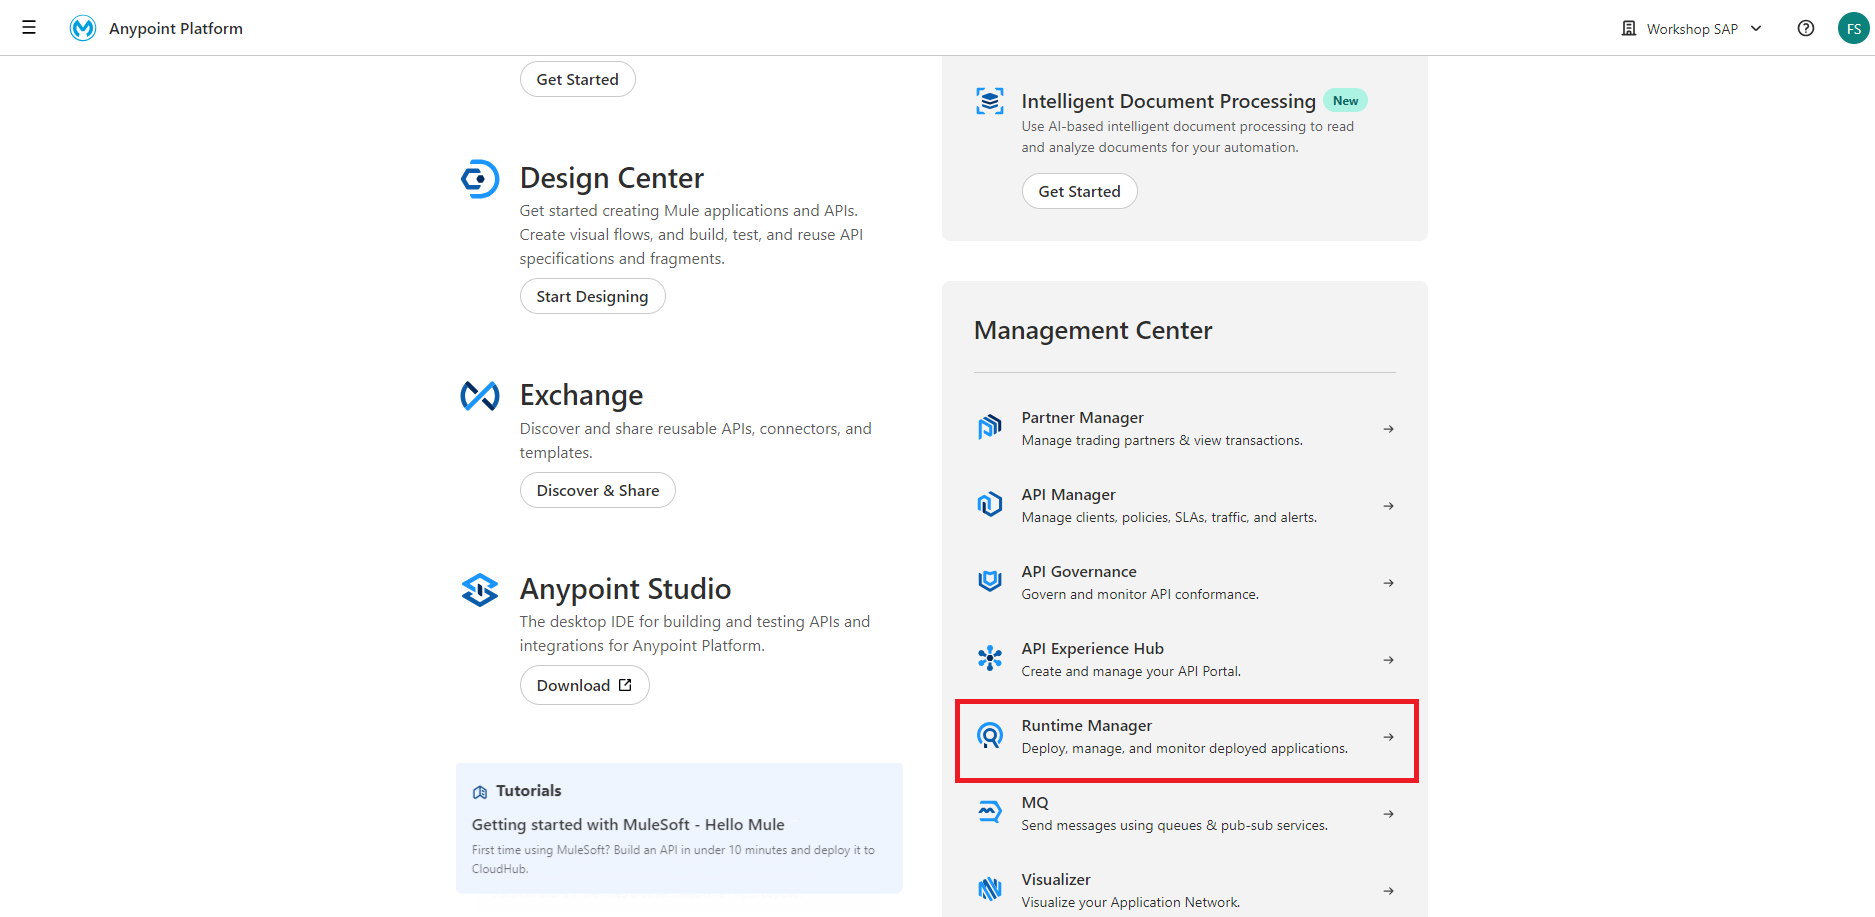The image size is (1875, 917).
Task: Click 'Visualize your Application Network.' text
Action: [x=1130, y=902]
